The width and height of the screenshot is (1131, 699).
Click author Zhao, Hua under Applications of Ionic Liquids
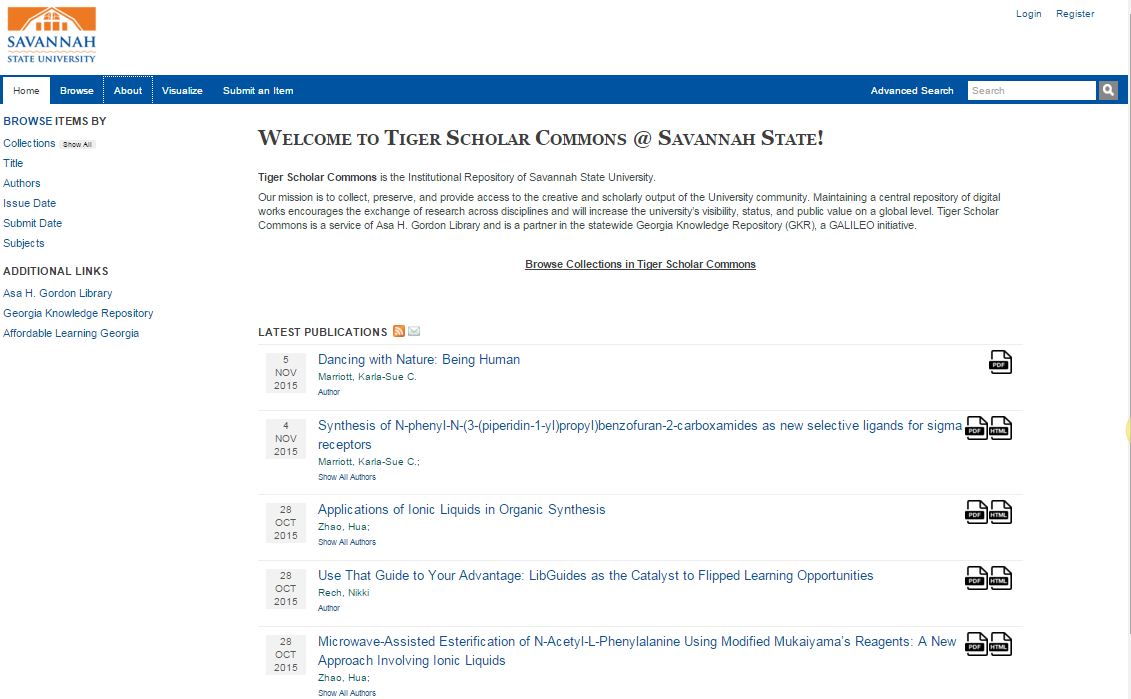point(343,527)
